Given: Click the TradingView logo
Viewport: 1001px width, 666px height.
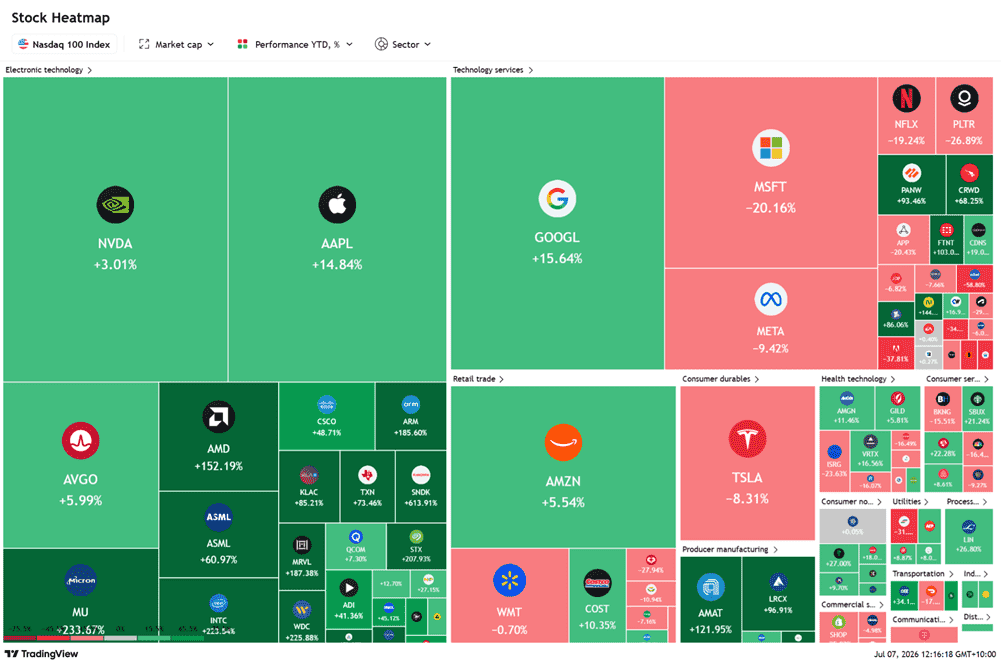Looking at the screenshot, I should point(41,654).
